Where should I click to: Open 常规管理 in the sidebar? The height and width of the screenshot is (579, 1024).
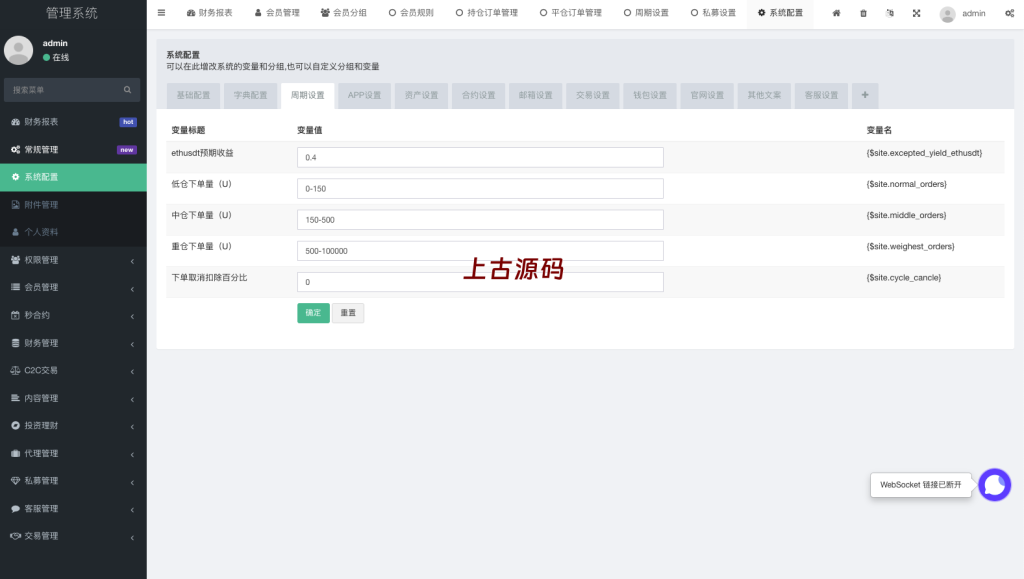pyautogui.click(x=73, y=149)
